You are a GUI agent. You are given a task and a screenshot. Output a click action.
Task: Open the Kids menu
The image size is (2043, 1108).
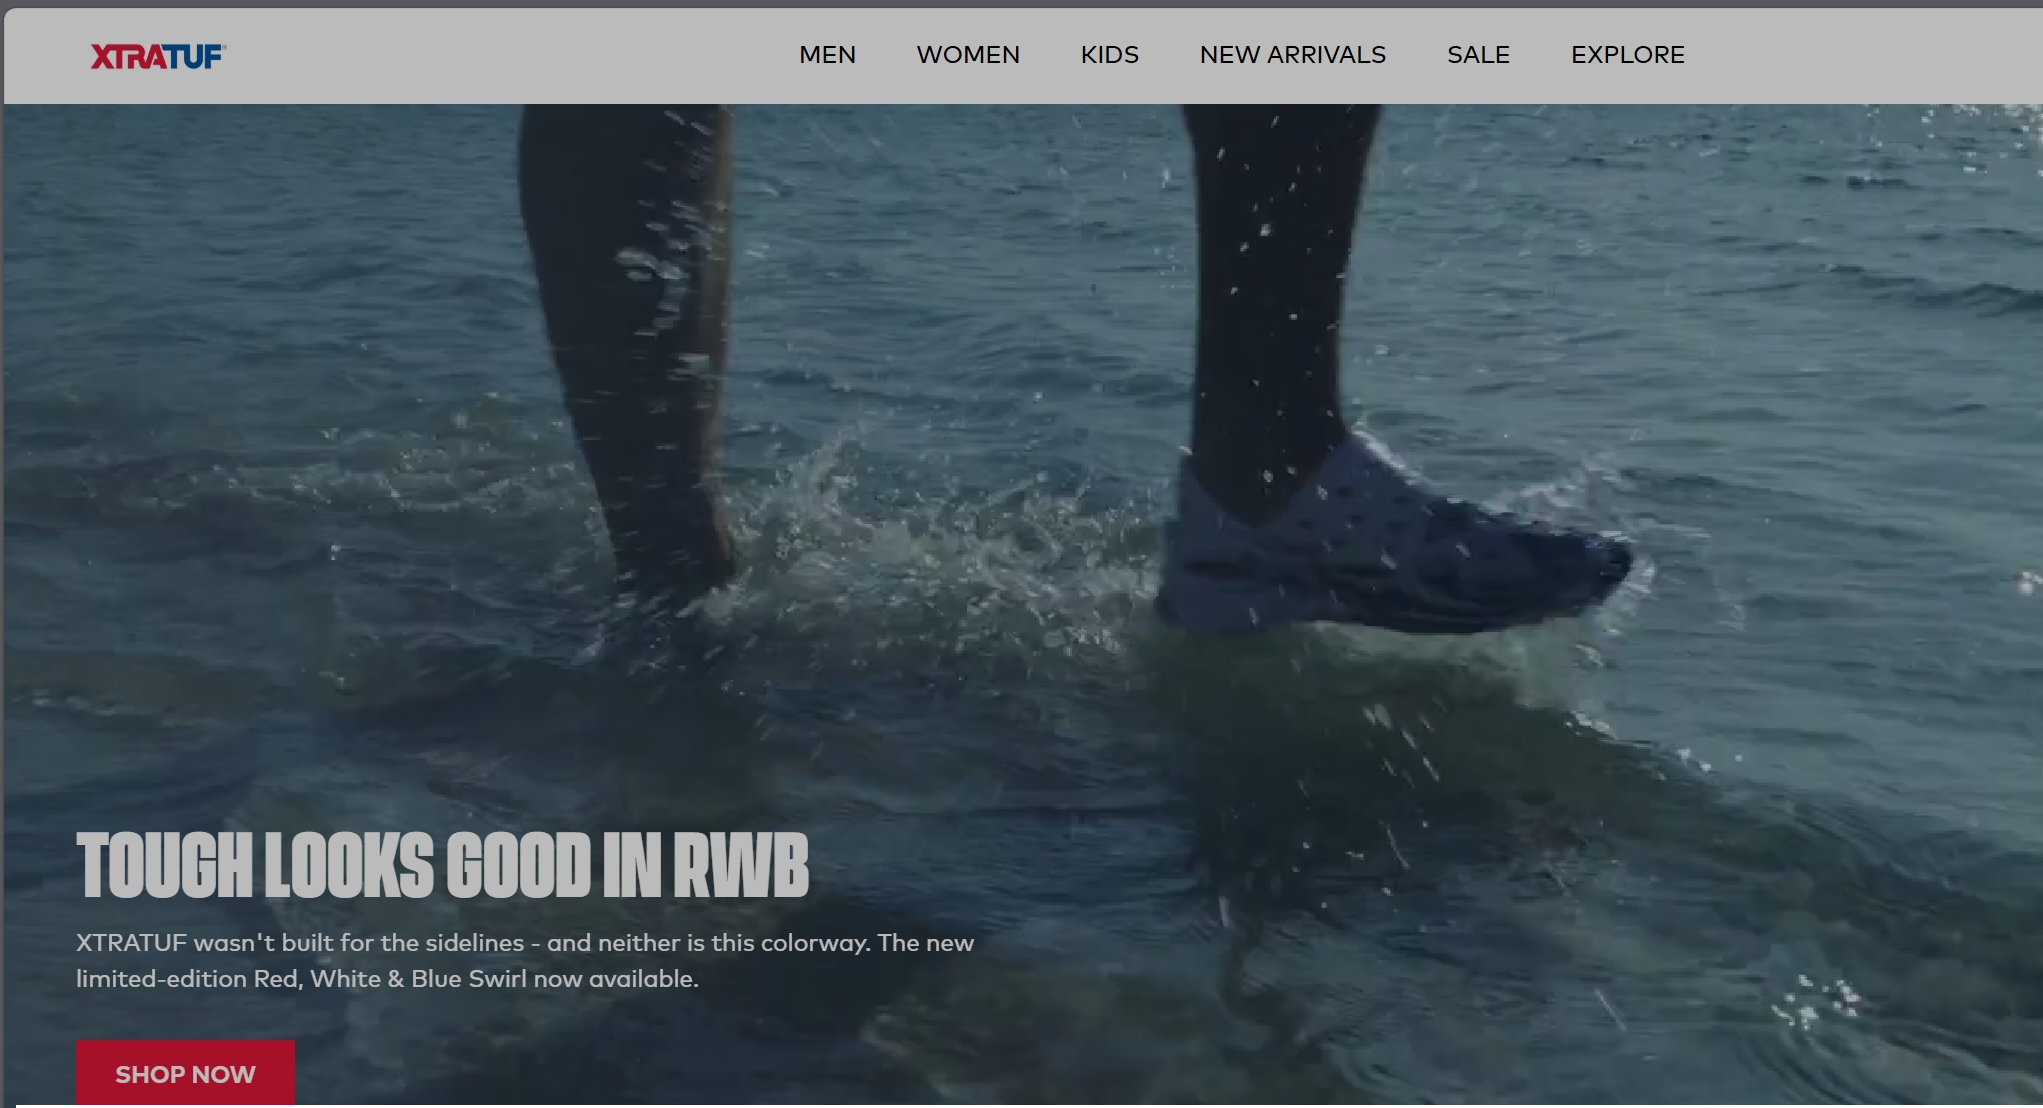(1110, 55)
